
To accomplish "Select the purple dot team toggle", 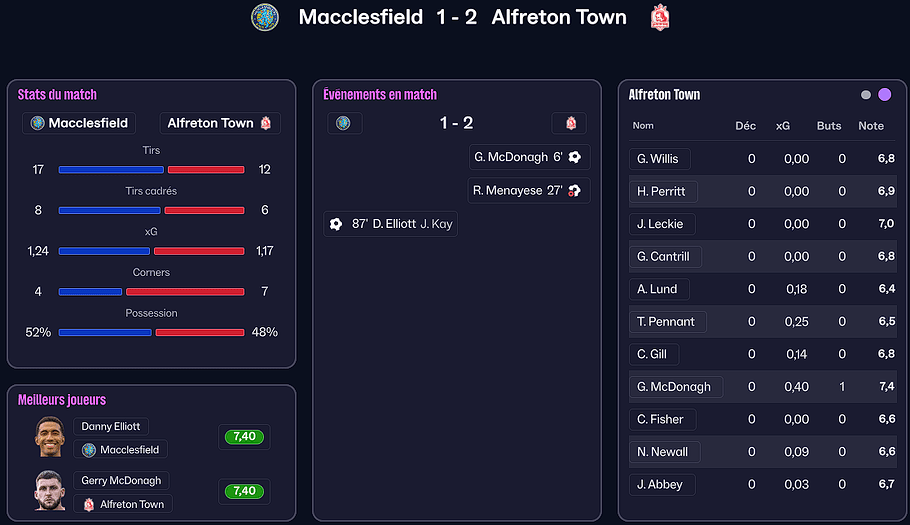I will 885,95.
